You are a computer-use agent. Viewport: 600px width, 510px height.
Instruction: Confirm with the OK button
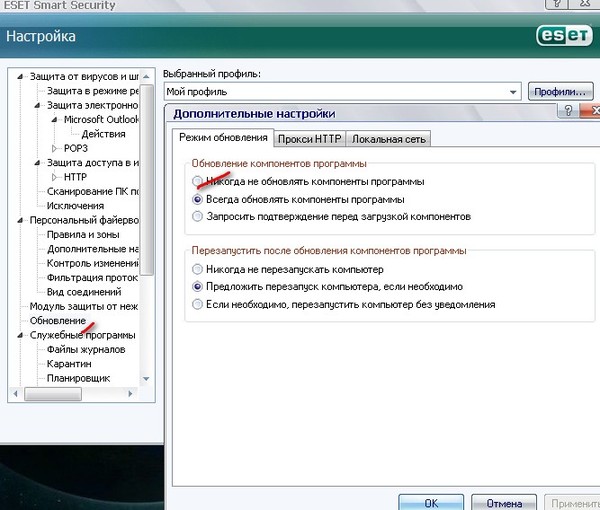point(431,502)
